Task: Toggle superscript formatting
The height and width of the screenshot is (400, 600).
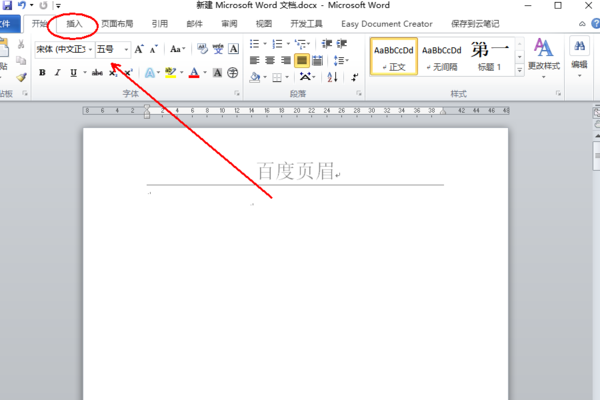Action: pyautogui.click(x=128, y=72)
